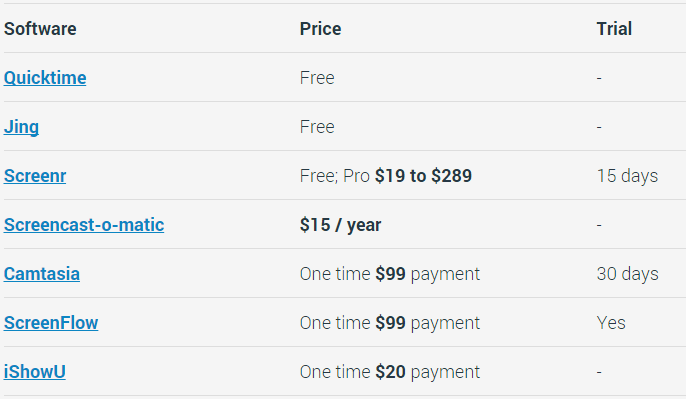This screenshot has height=399, width=686.
Task: Visit the Screencast-o-matic link
Action: click(x=84, y=225)
